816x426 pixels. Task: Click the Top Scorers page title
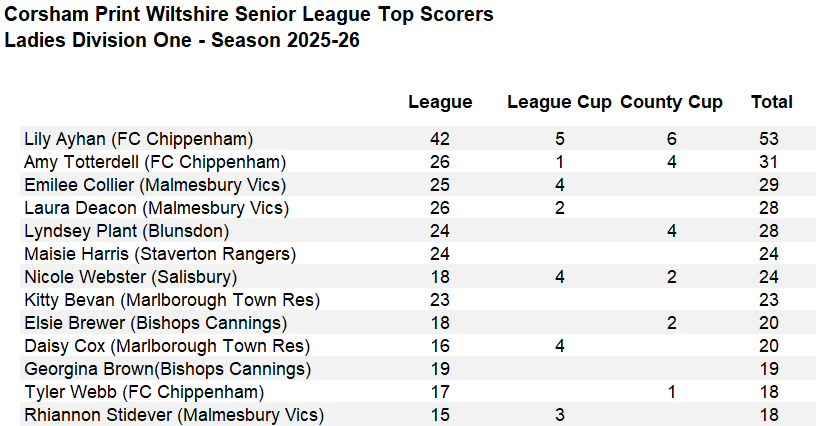click(x=249, y=15)
